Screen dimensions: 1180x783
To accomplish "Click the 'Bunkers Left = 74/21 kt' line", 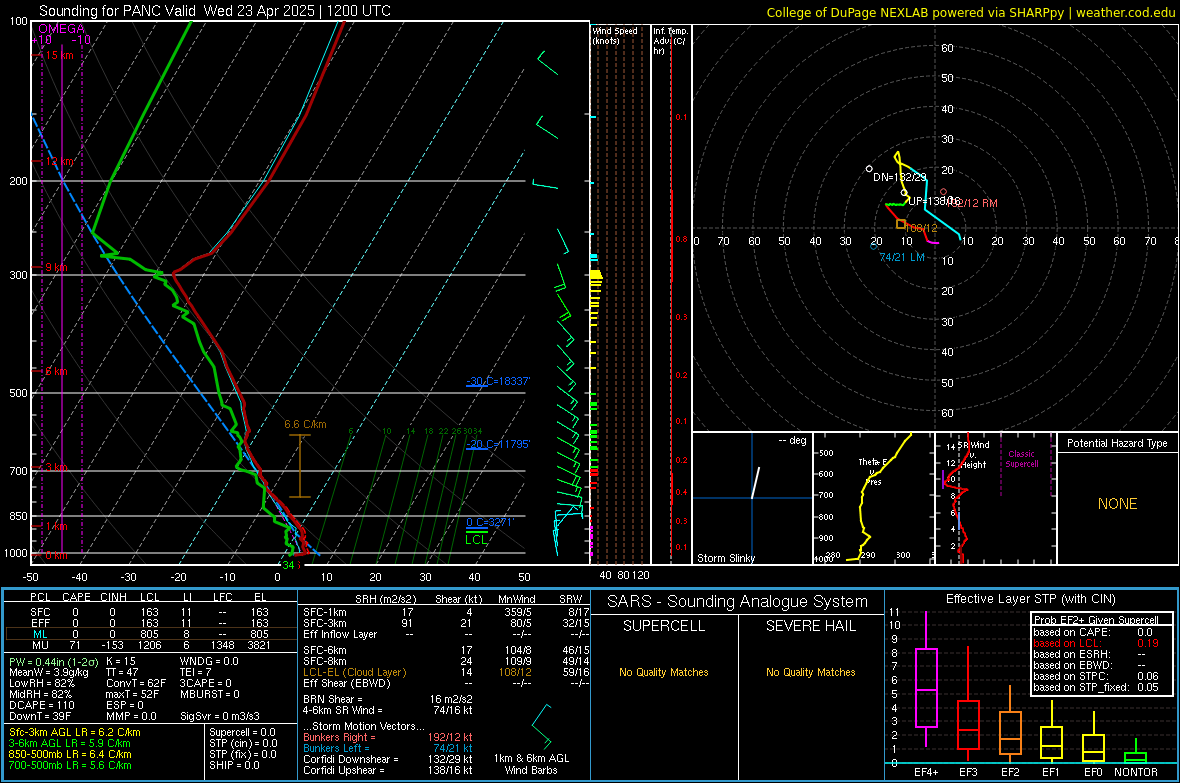I will pos(388,748).
